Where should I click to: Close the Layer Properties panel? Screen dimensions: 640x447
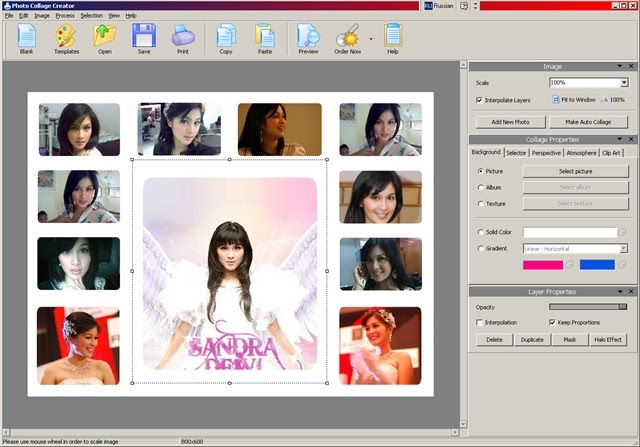(x=631, y=291)
